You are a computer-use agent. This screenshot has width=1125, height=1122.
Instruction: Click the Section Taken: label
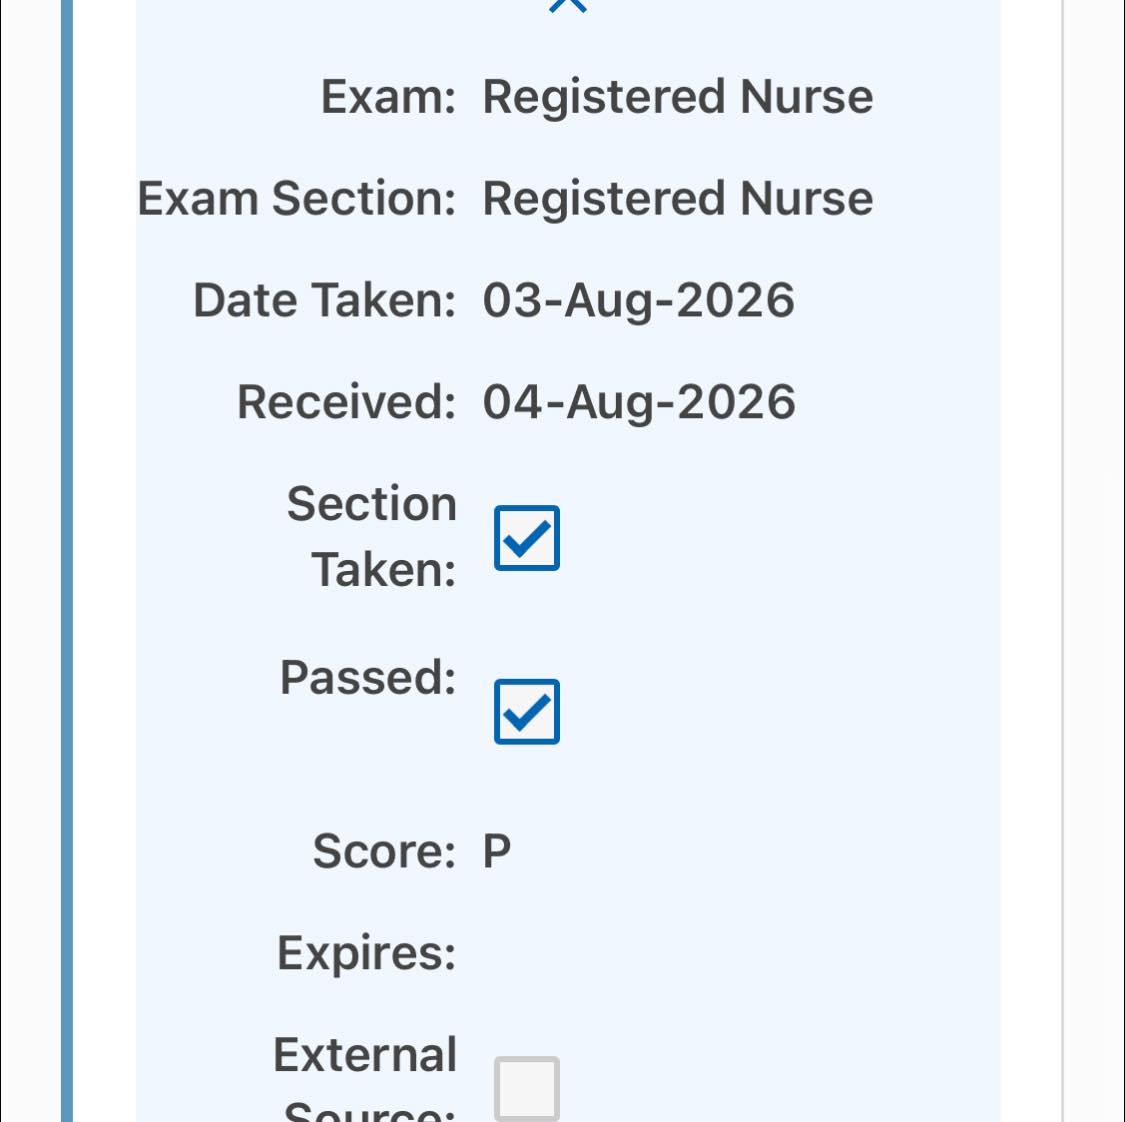click(x=372, y=537)
